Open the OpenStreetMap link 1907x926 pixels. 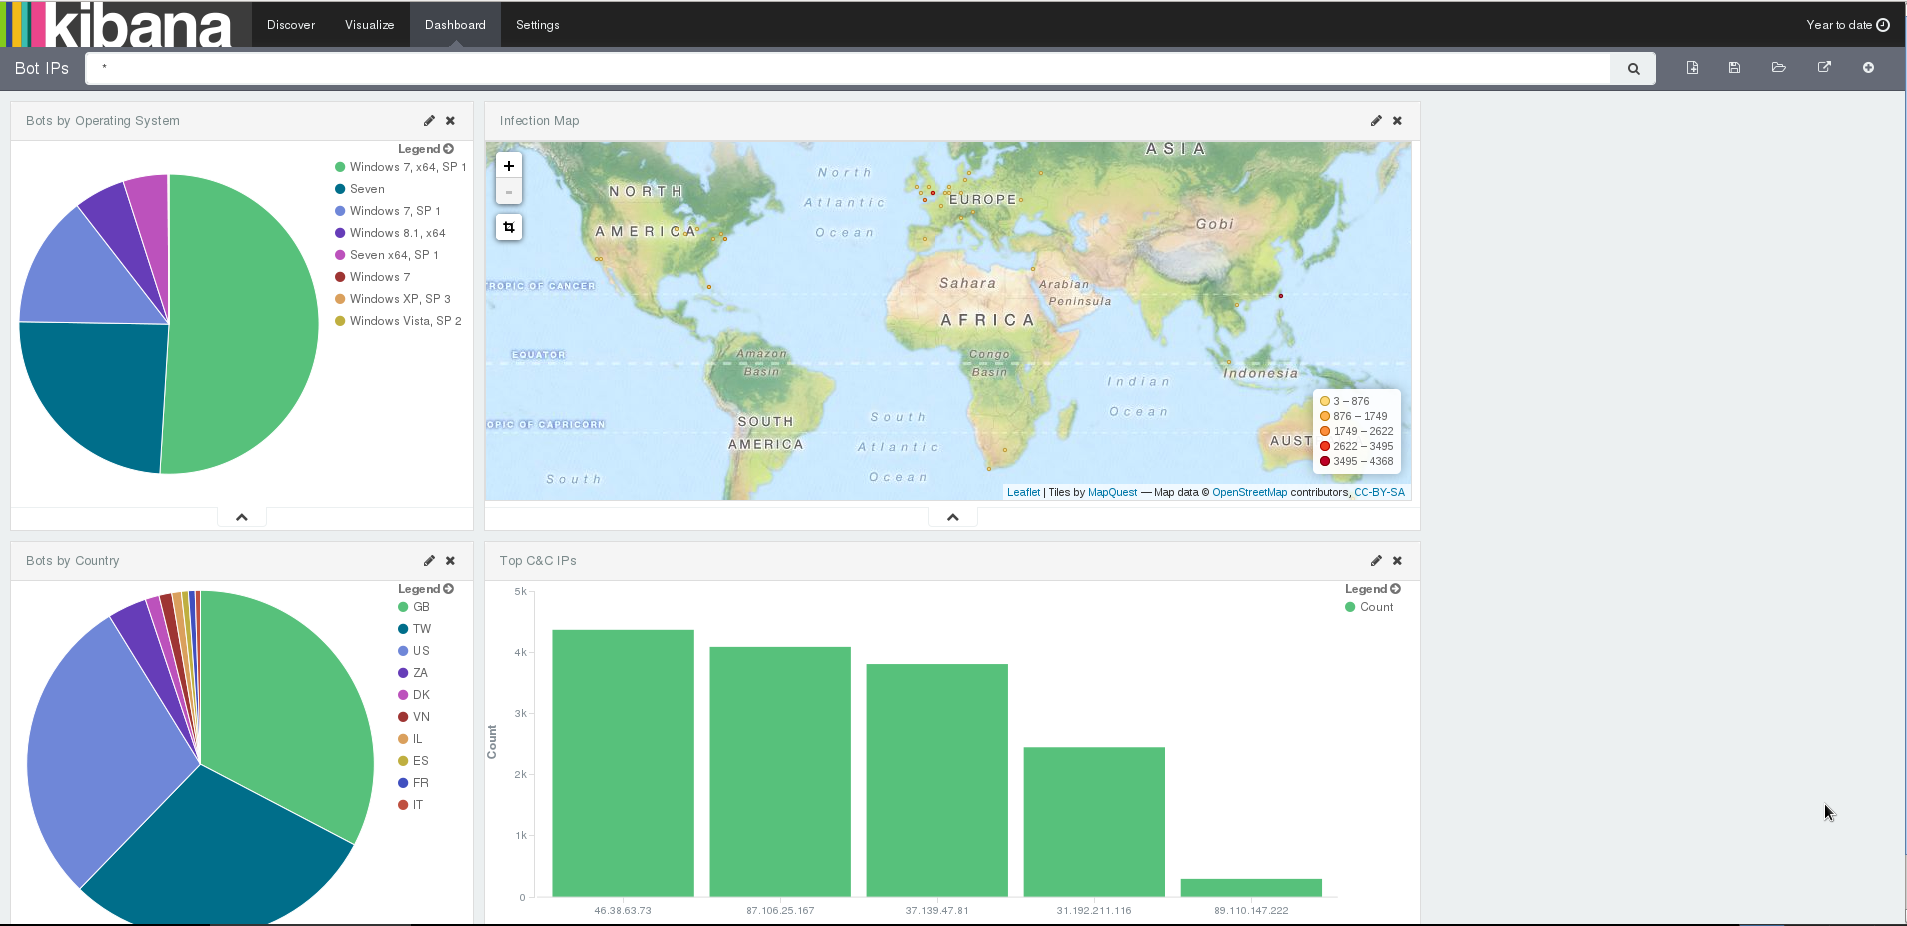click(1249, 492)
